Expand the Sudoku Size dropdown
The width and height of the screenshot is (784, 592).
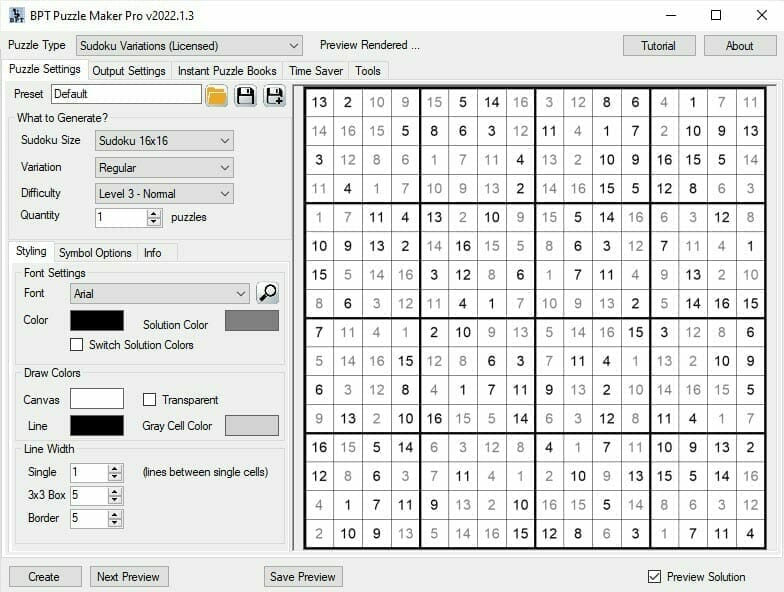point(164,140)
